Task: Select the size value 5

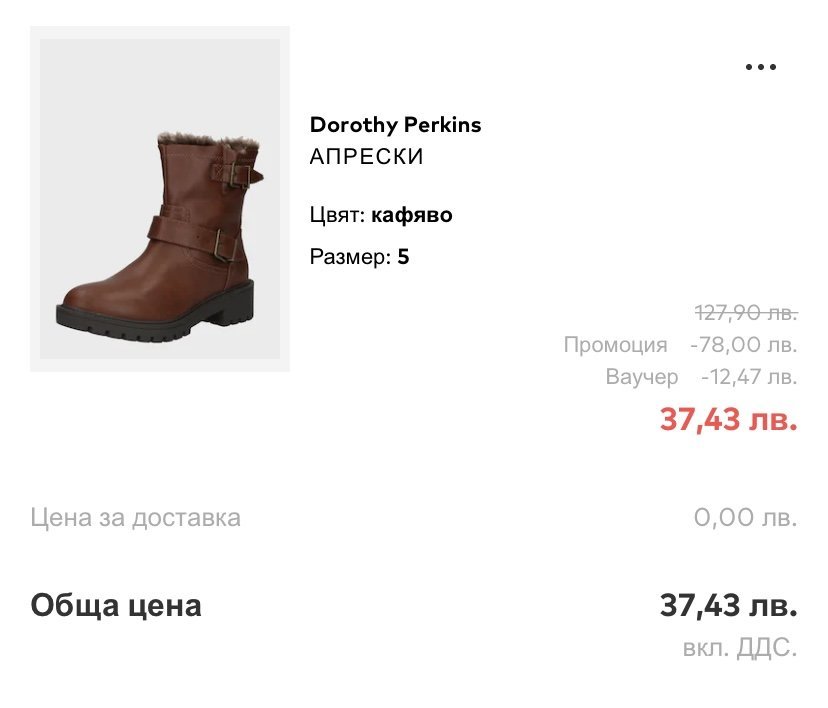Action: pyautogui.click(x=403, y=257)
